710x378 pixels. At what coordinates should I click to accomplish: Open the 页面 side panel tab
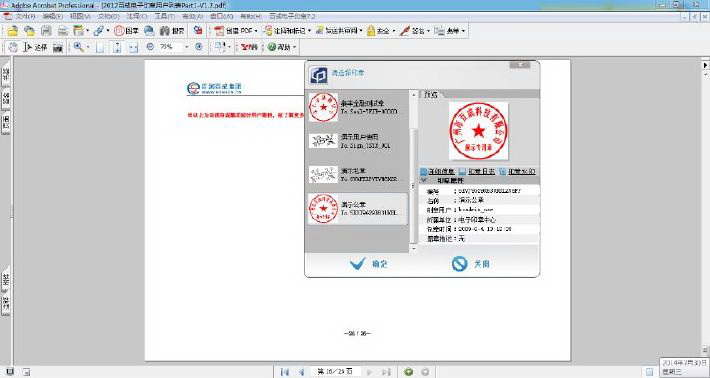(6, 123)
